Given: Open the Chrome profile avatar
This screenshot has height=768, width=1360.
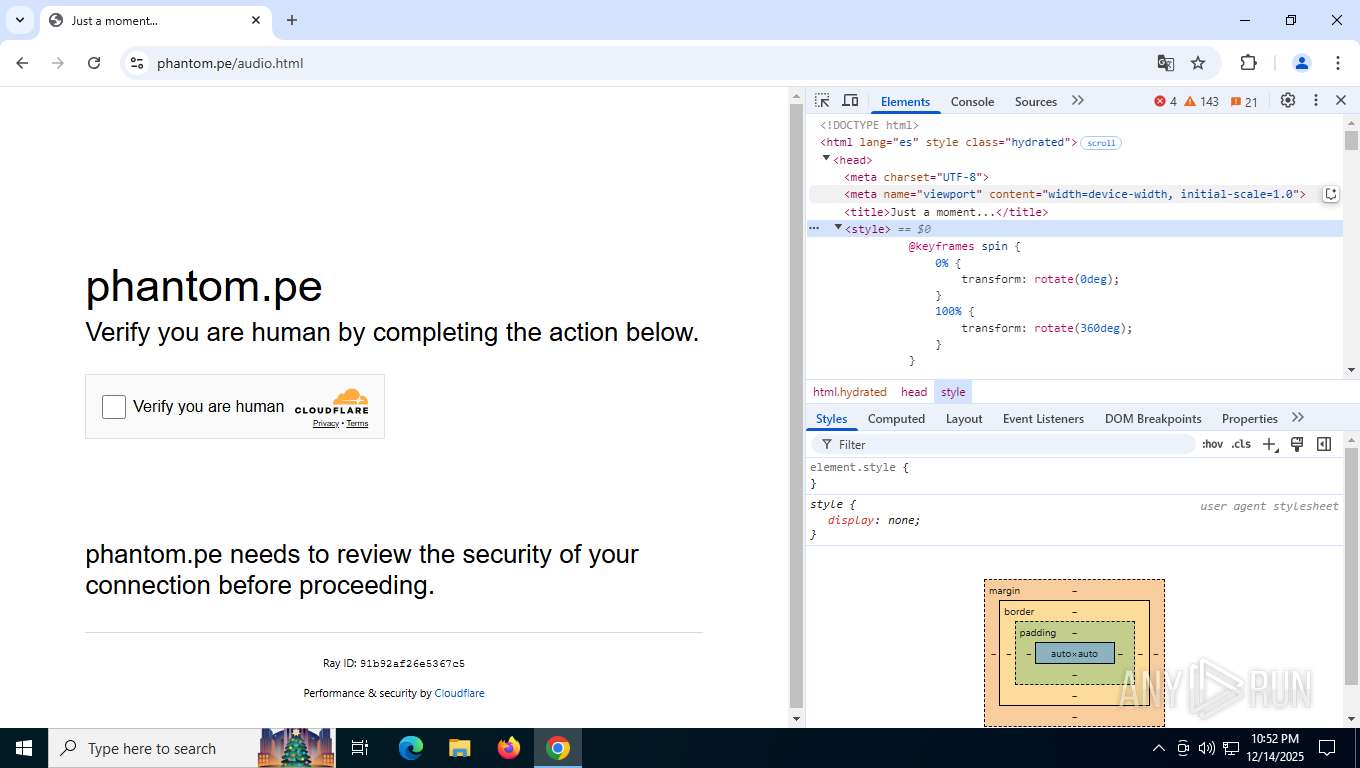Looking at the screenshot, I should (1302, 63).
